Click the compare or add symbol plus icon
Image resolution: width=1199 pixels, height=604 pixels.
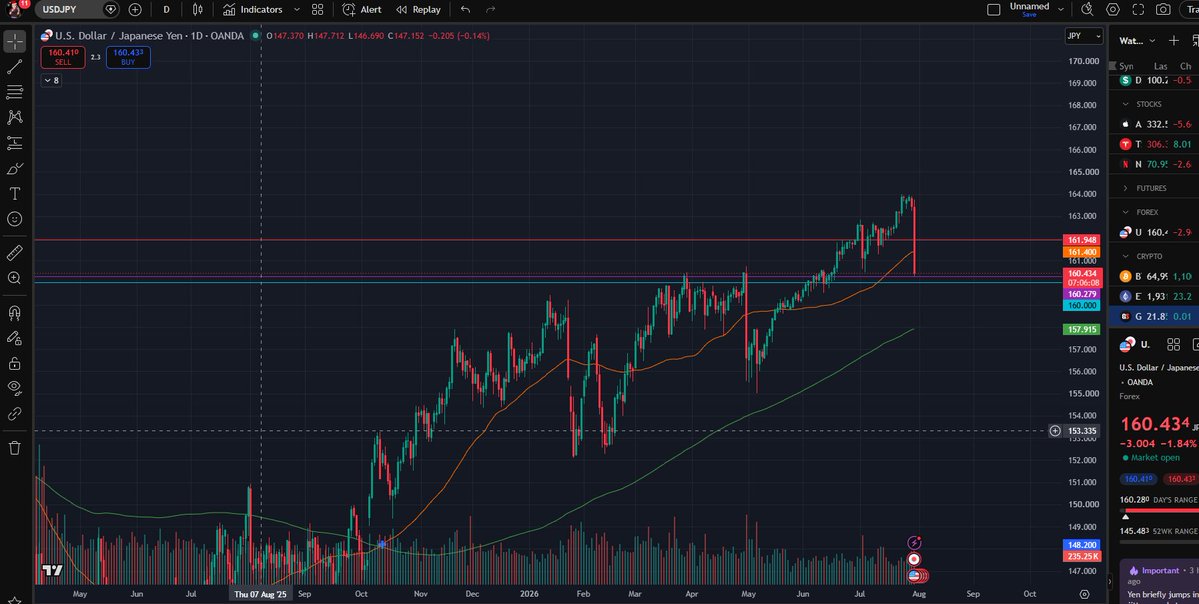pyautogui.click(x=135, y=9)
